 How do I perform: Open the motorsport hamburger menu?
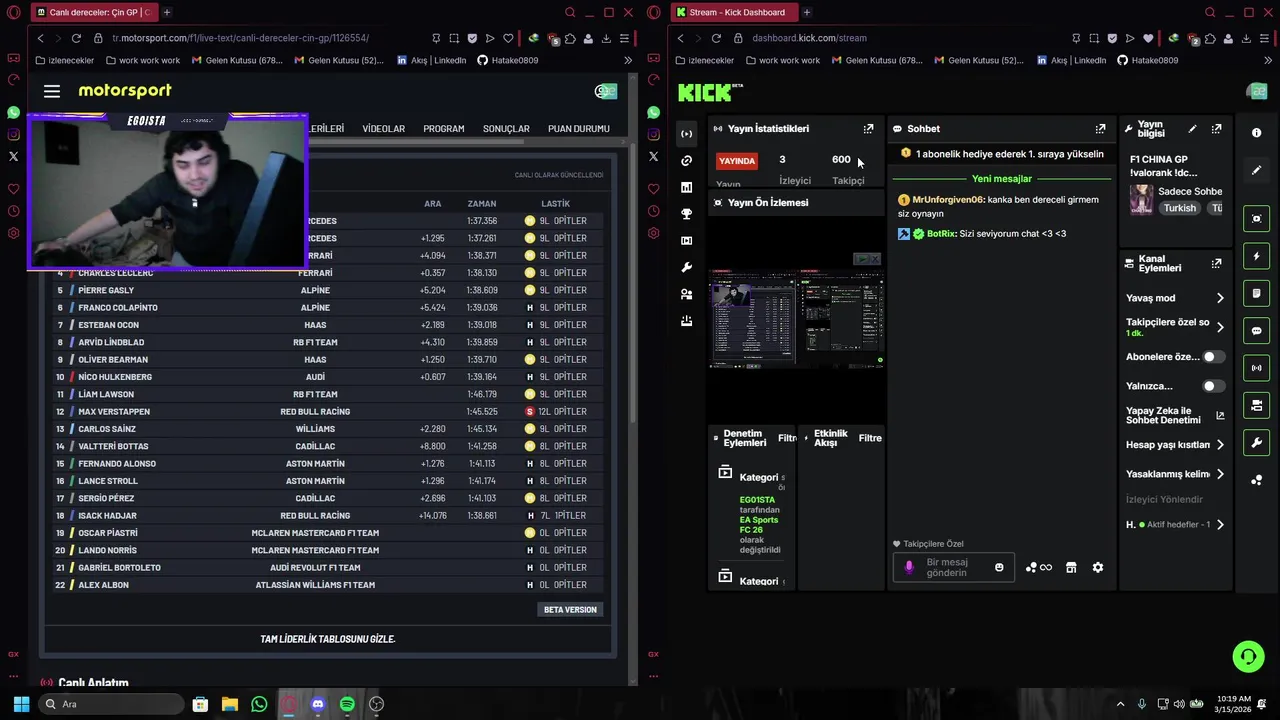(52, 91)
